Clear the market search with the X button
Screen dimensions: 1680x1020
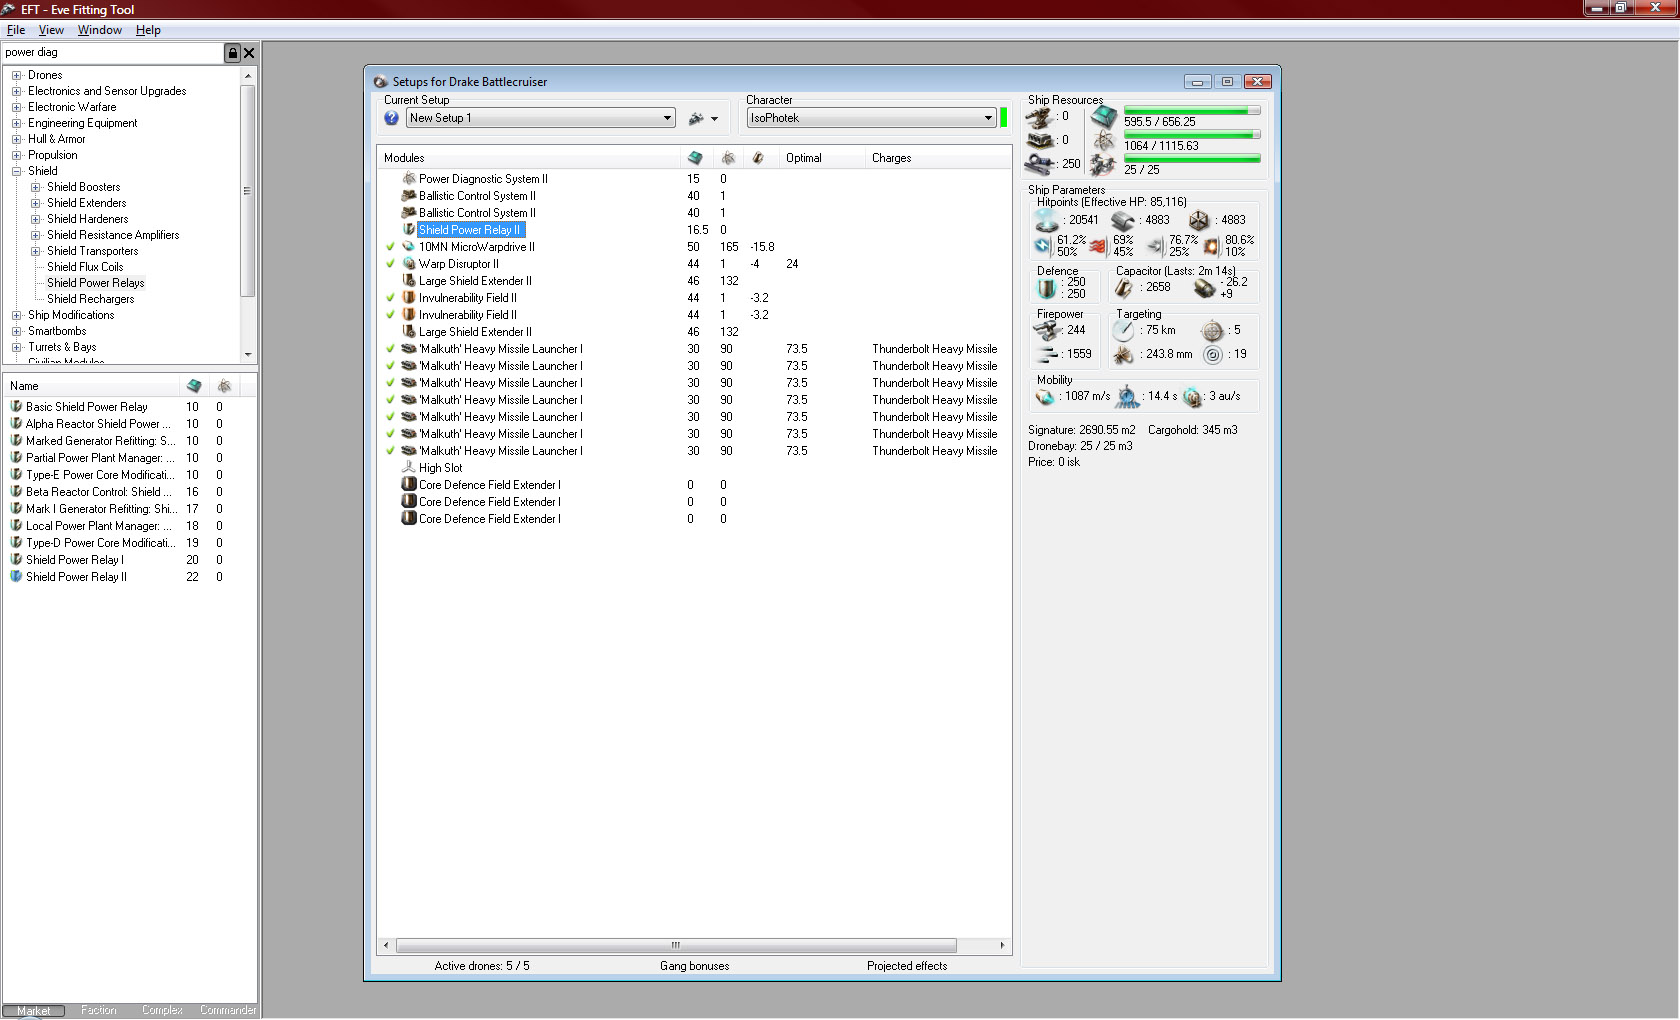click(x=249, y=53)
